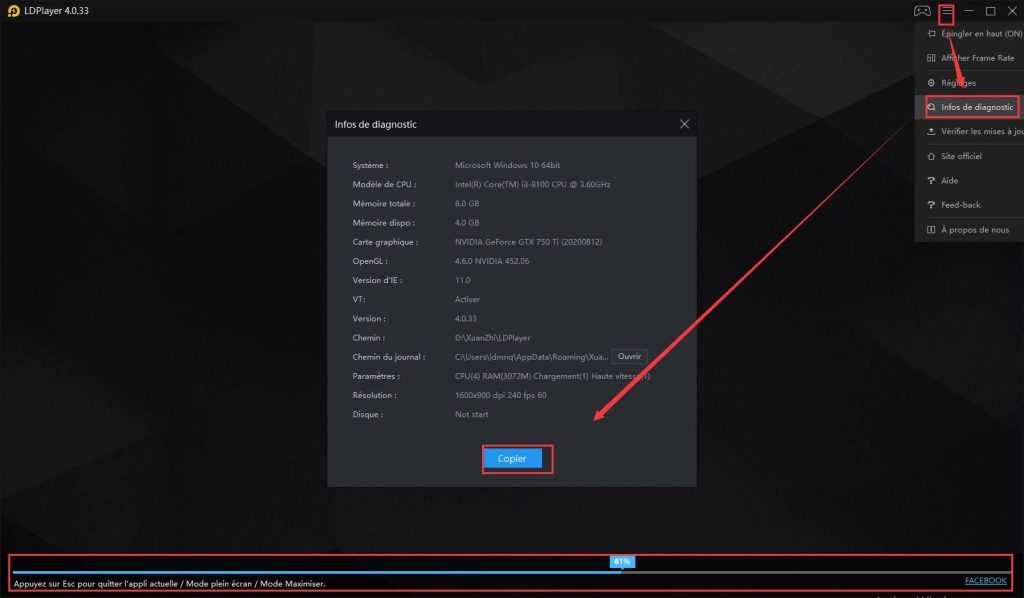This screenshot has width=1024, height=598.
Task: Close the Infos de diagnostic dialog
Action: (x=684, y=124)
